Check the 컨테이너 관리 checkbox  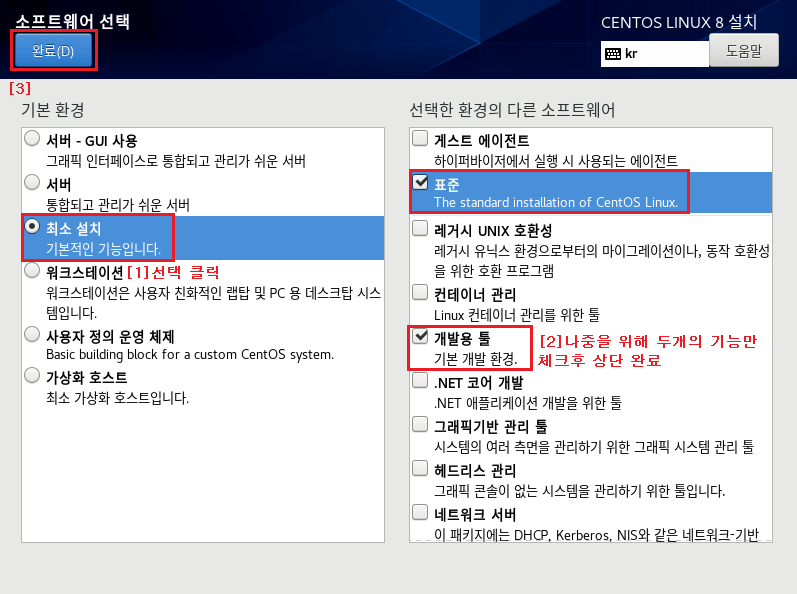click(420, 292)
